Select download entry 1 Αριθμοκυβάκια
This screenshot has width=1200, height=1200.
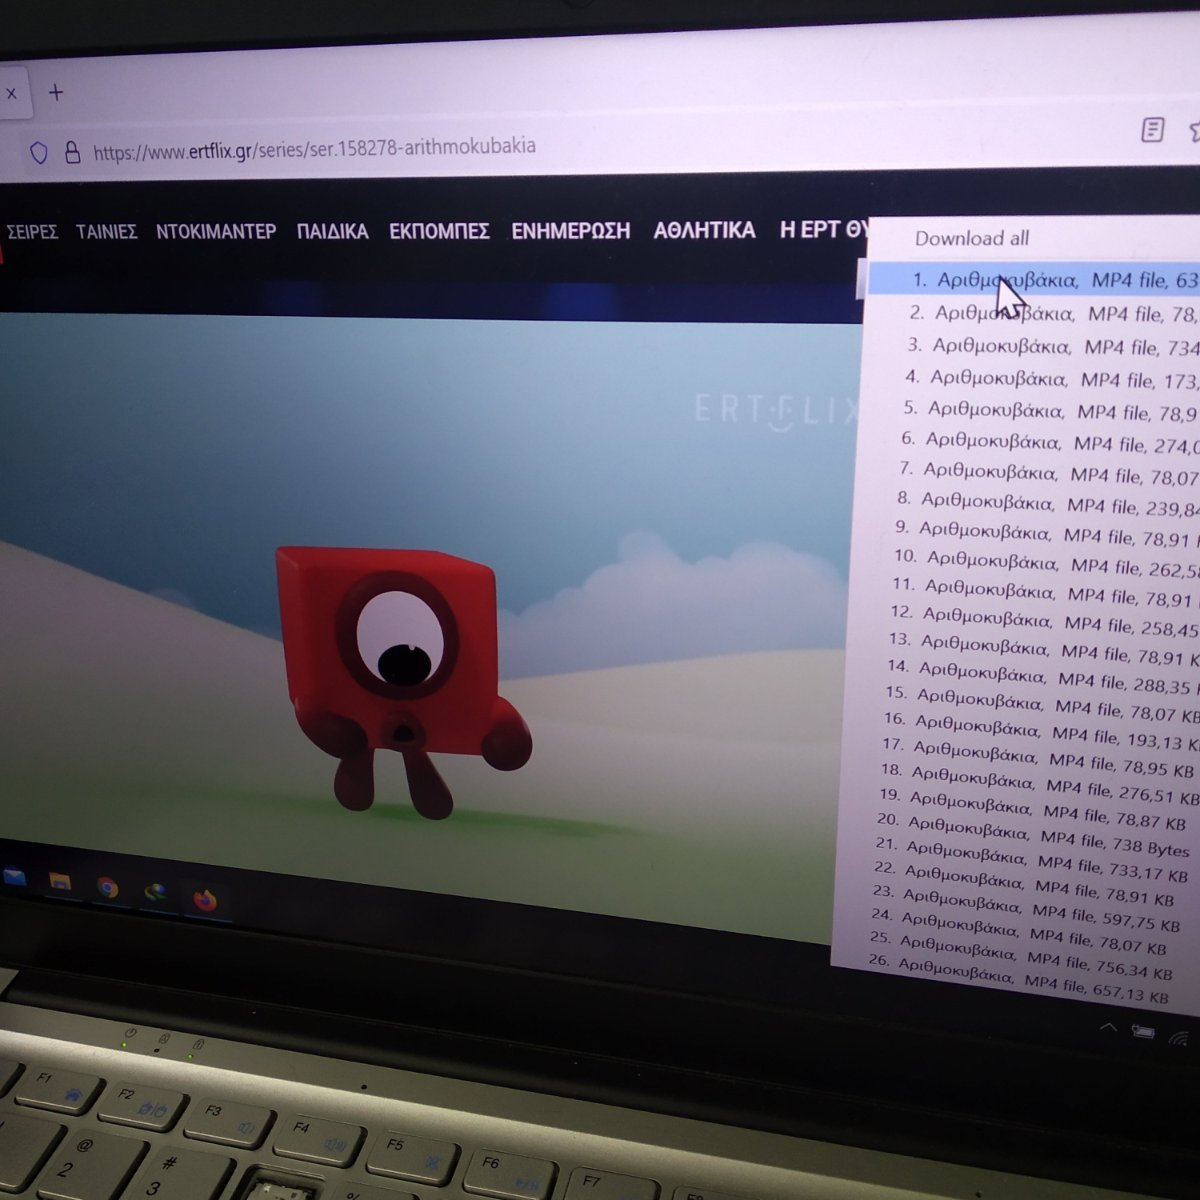(1032, 280)
